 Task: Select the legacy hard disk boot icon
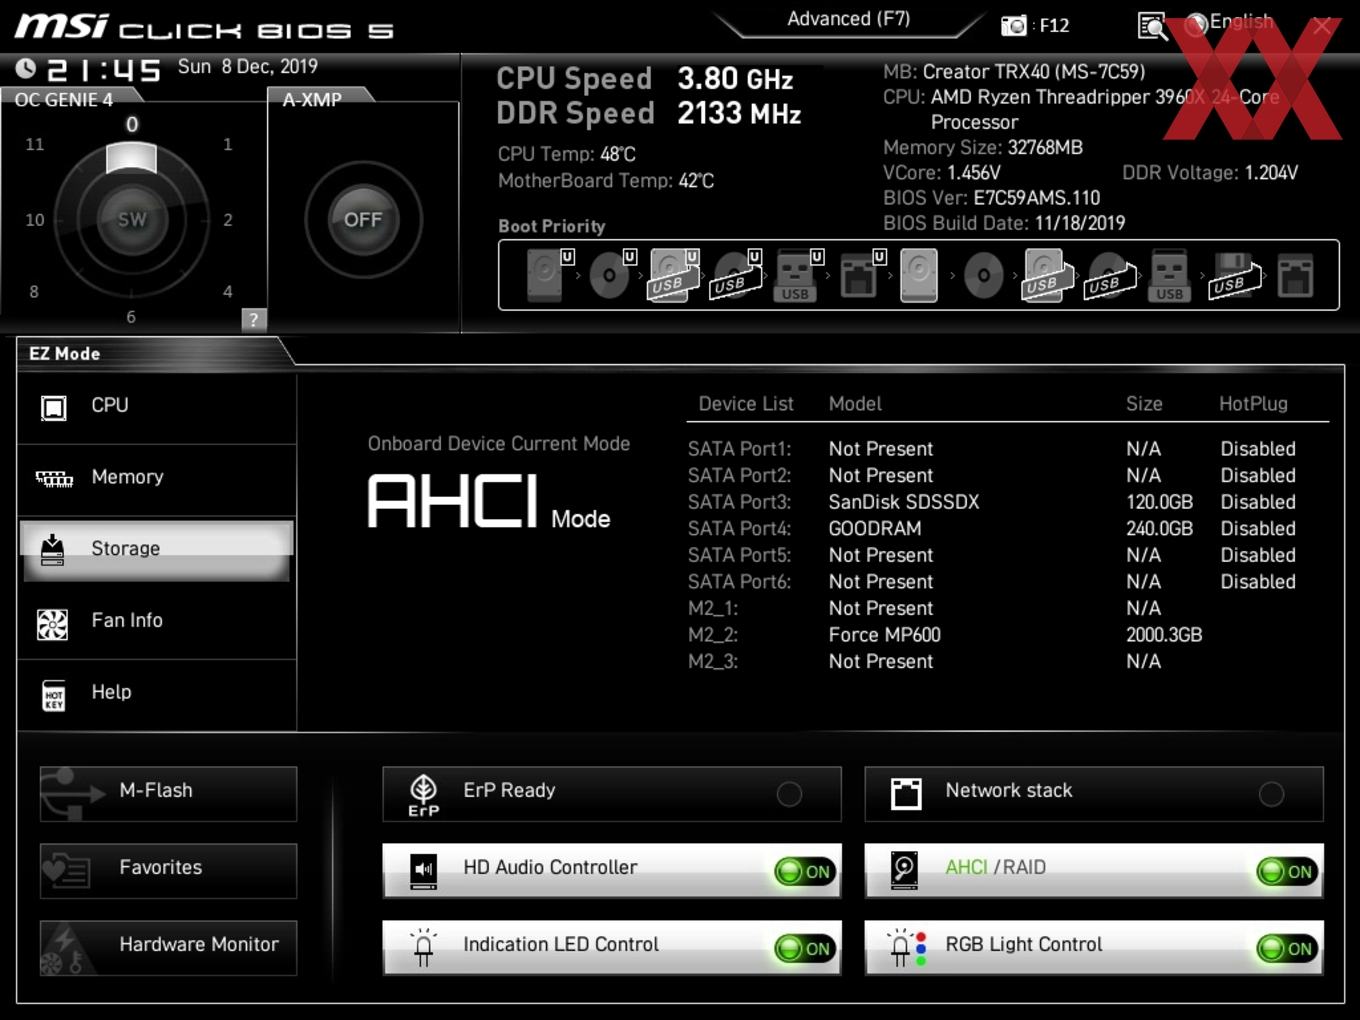919,275
